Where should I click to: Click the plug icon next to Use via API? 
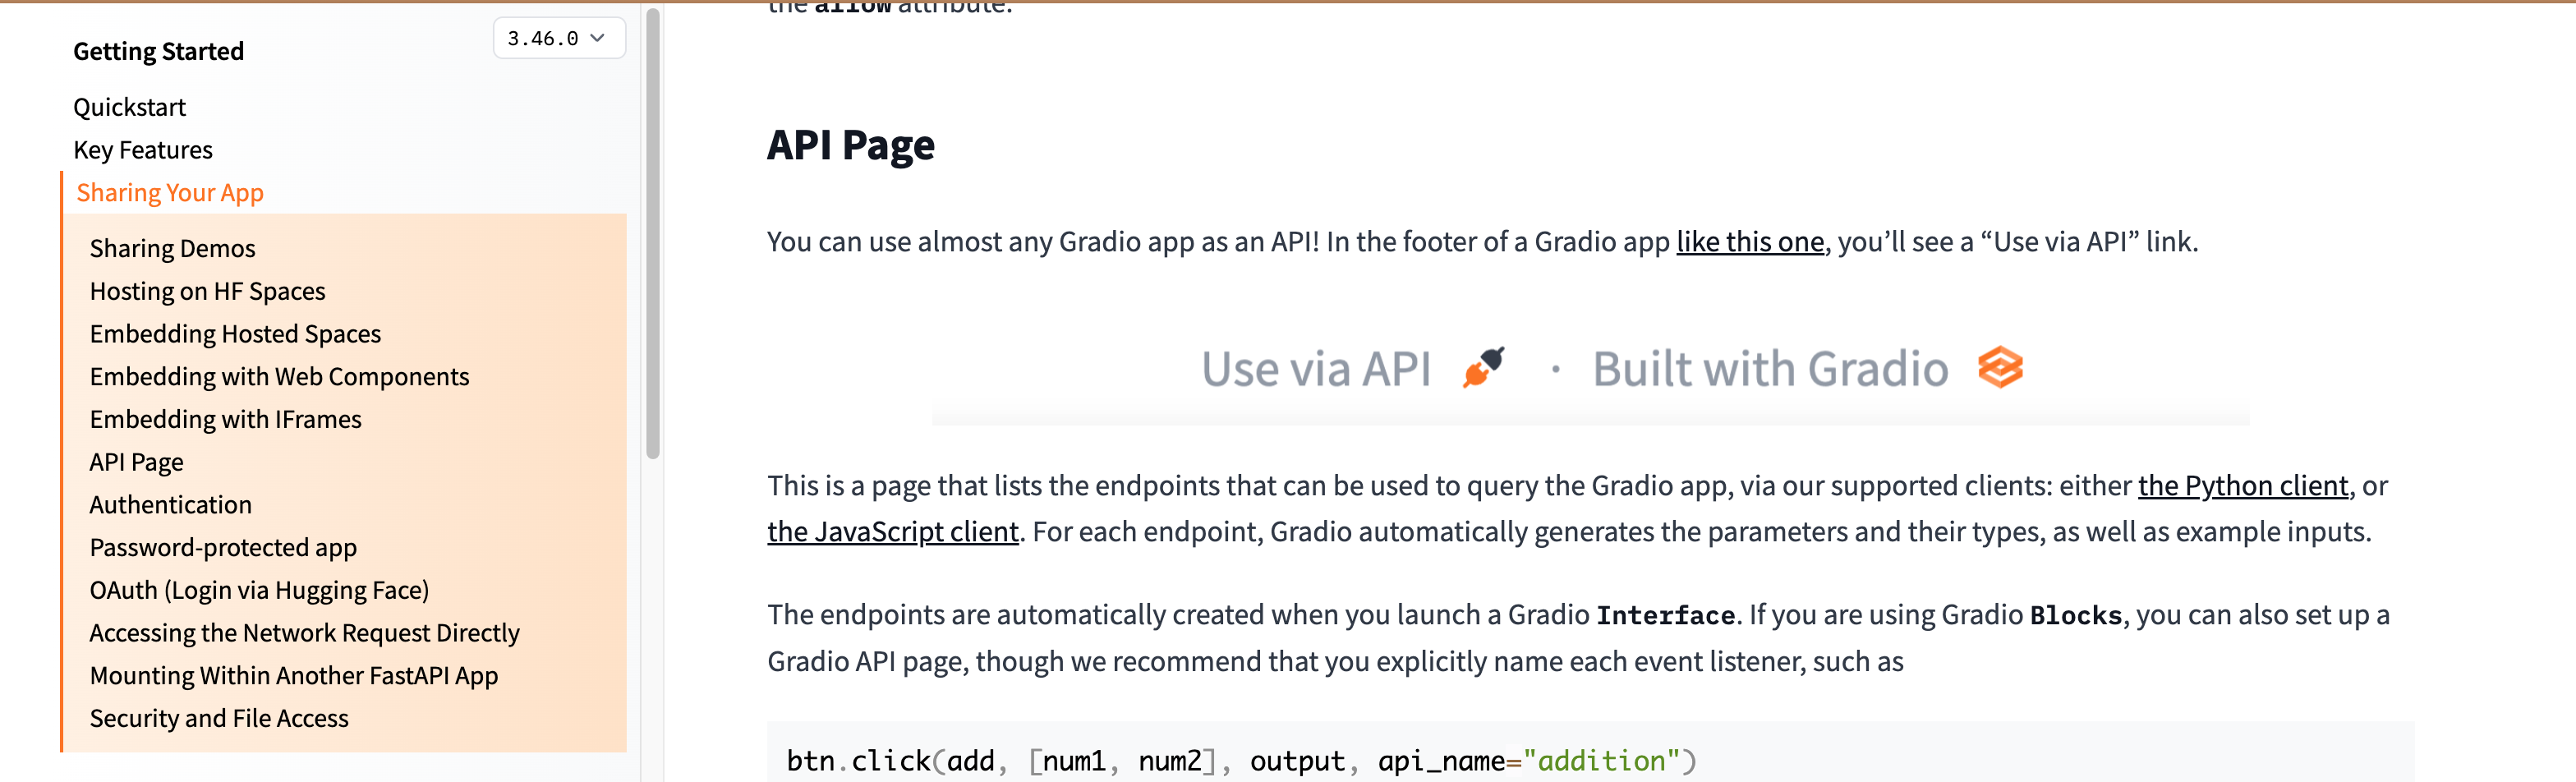click(x=1483, y=367)
